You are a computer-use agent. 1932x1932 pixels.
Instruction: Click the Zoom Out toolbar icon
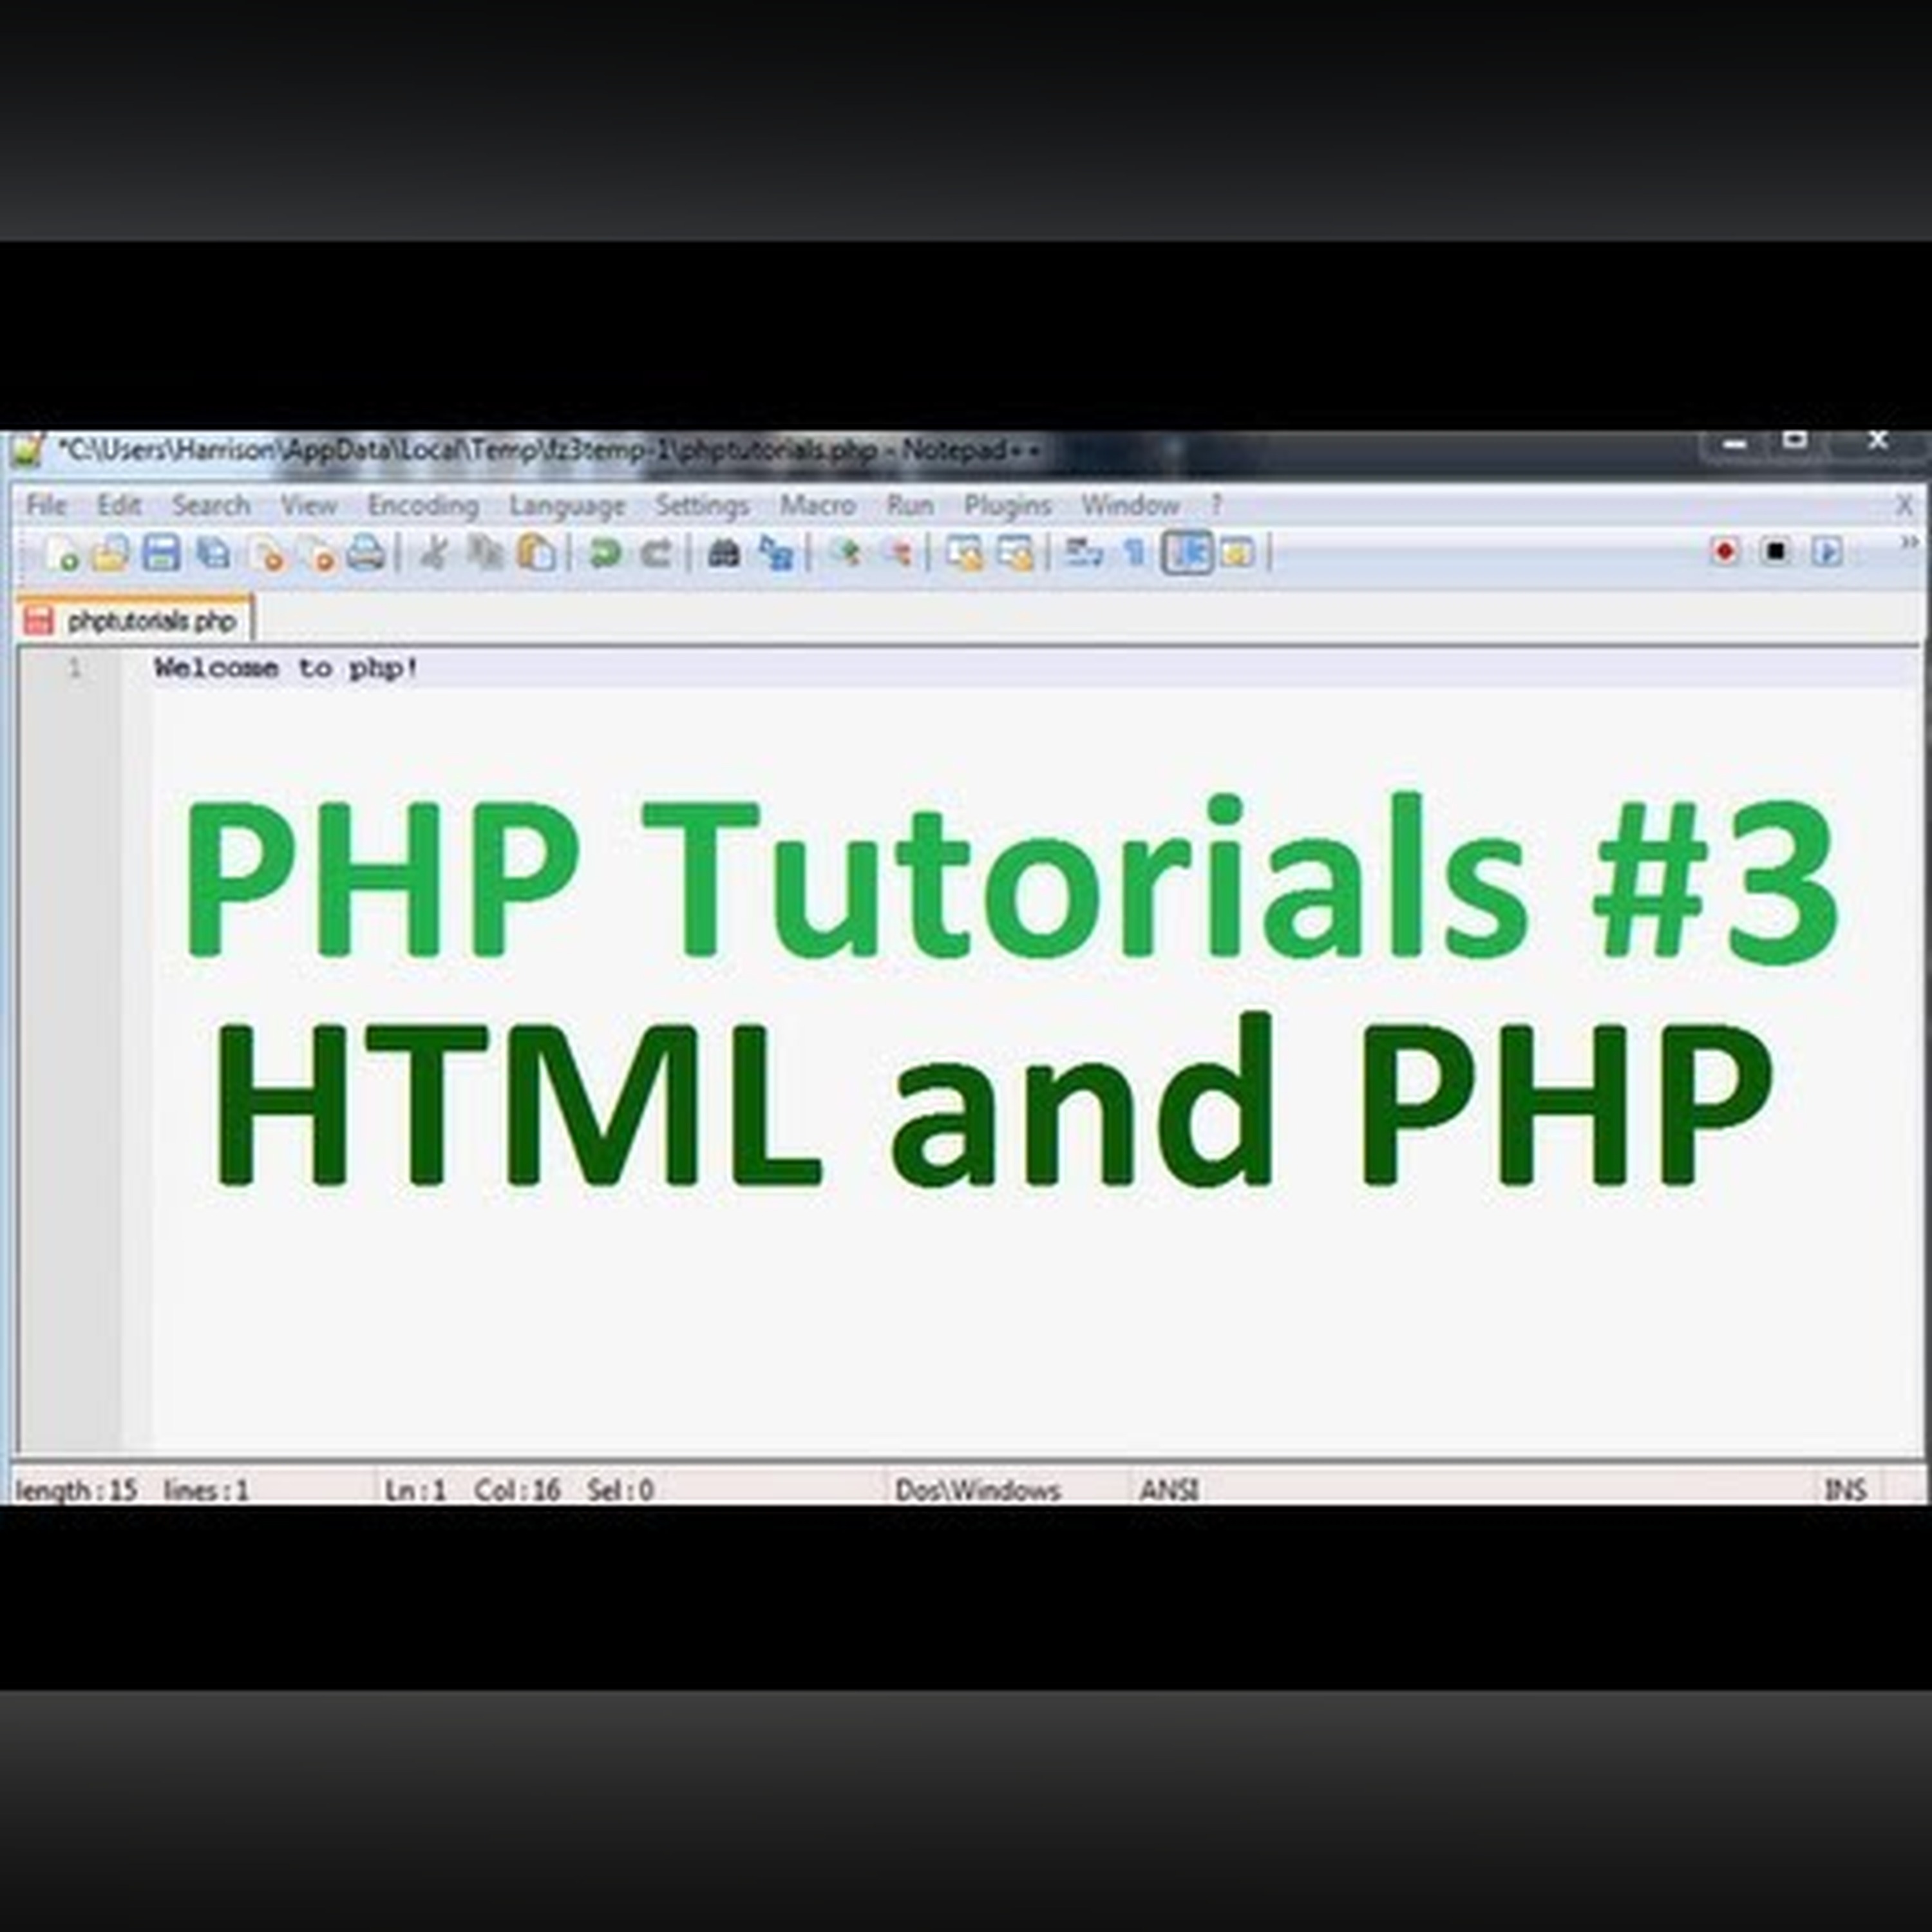[897, 553]
